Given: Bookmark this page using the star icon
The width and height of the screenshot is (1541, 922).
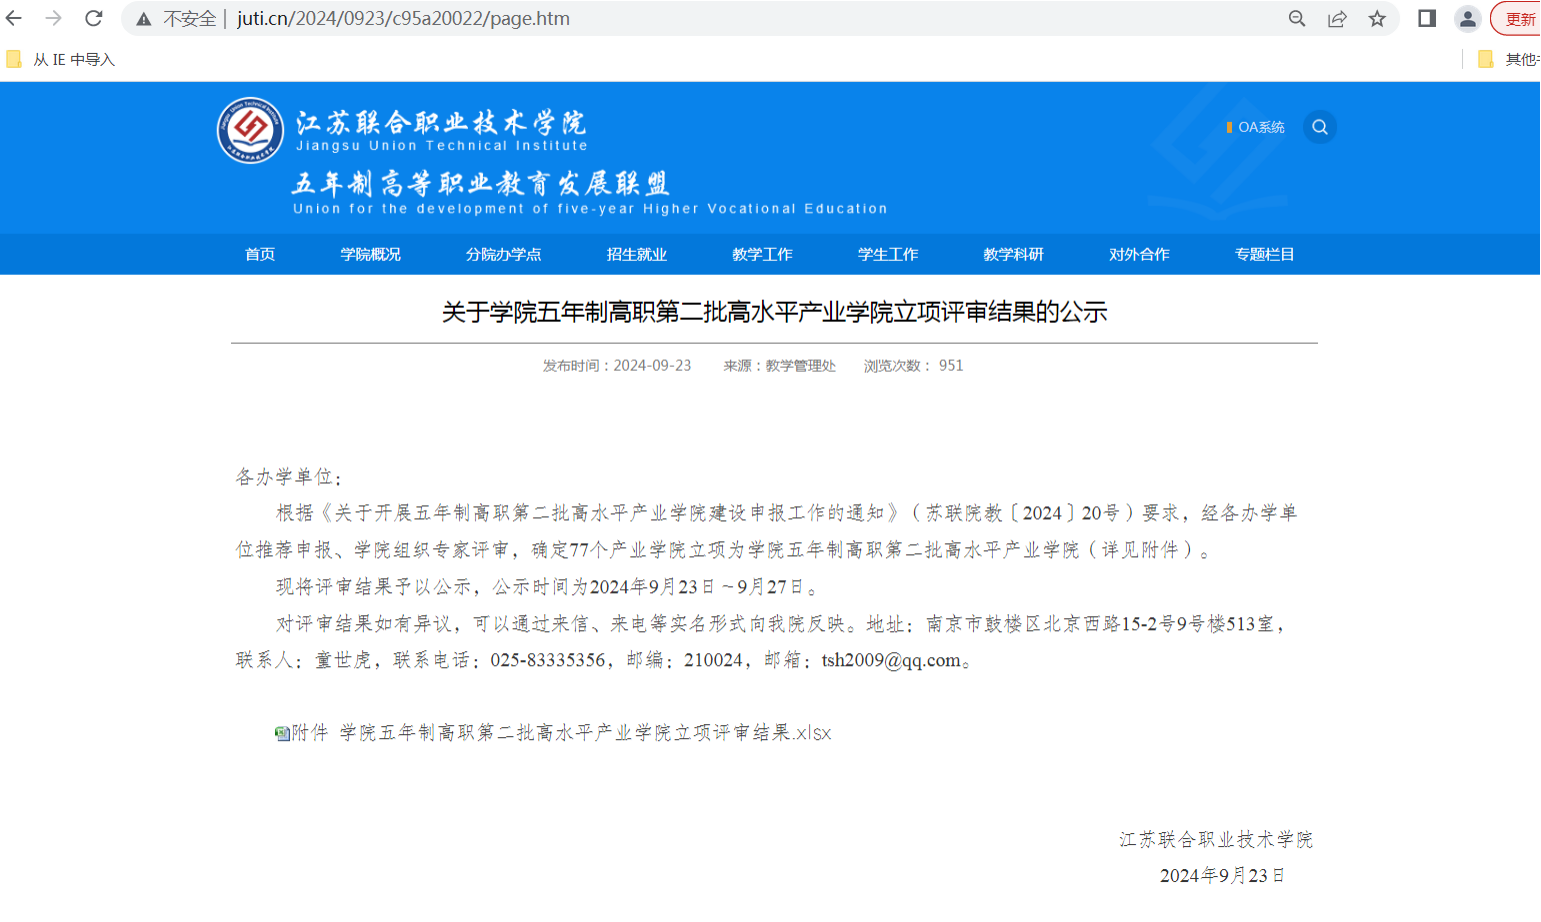Looking at the screenshot, I should (x=1378, y=18).
